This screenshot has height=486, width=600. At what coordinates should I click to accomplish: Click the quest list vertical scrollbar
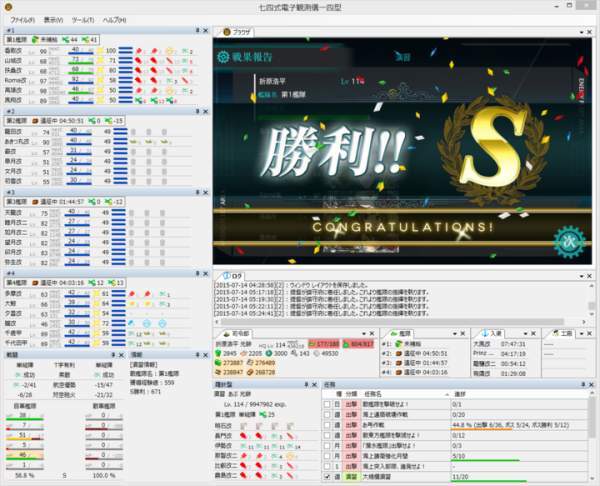coord(592,417)
